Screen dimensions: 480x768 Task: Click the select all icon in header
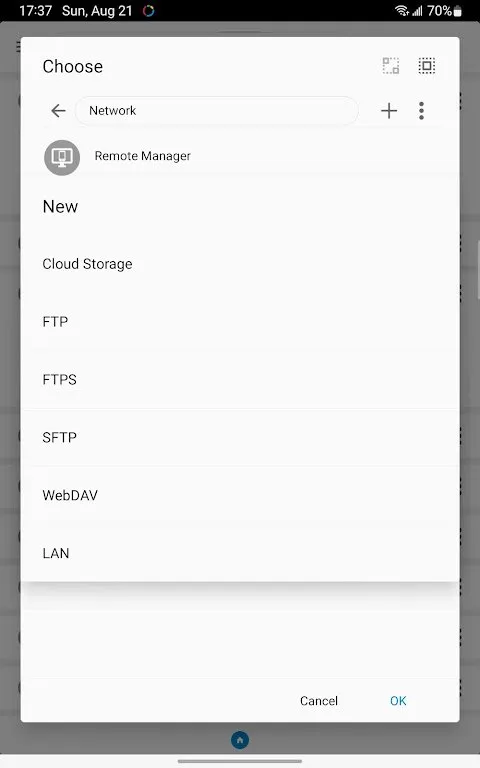(x=427, y=66)
